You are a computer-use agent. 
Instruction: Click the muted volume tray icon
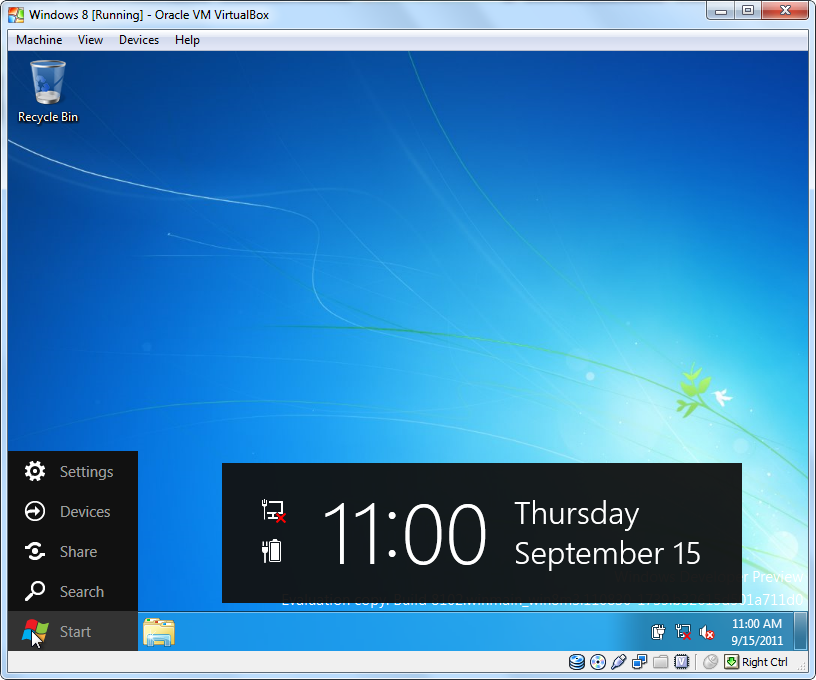706,632
